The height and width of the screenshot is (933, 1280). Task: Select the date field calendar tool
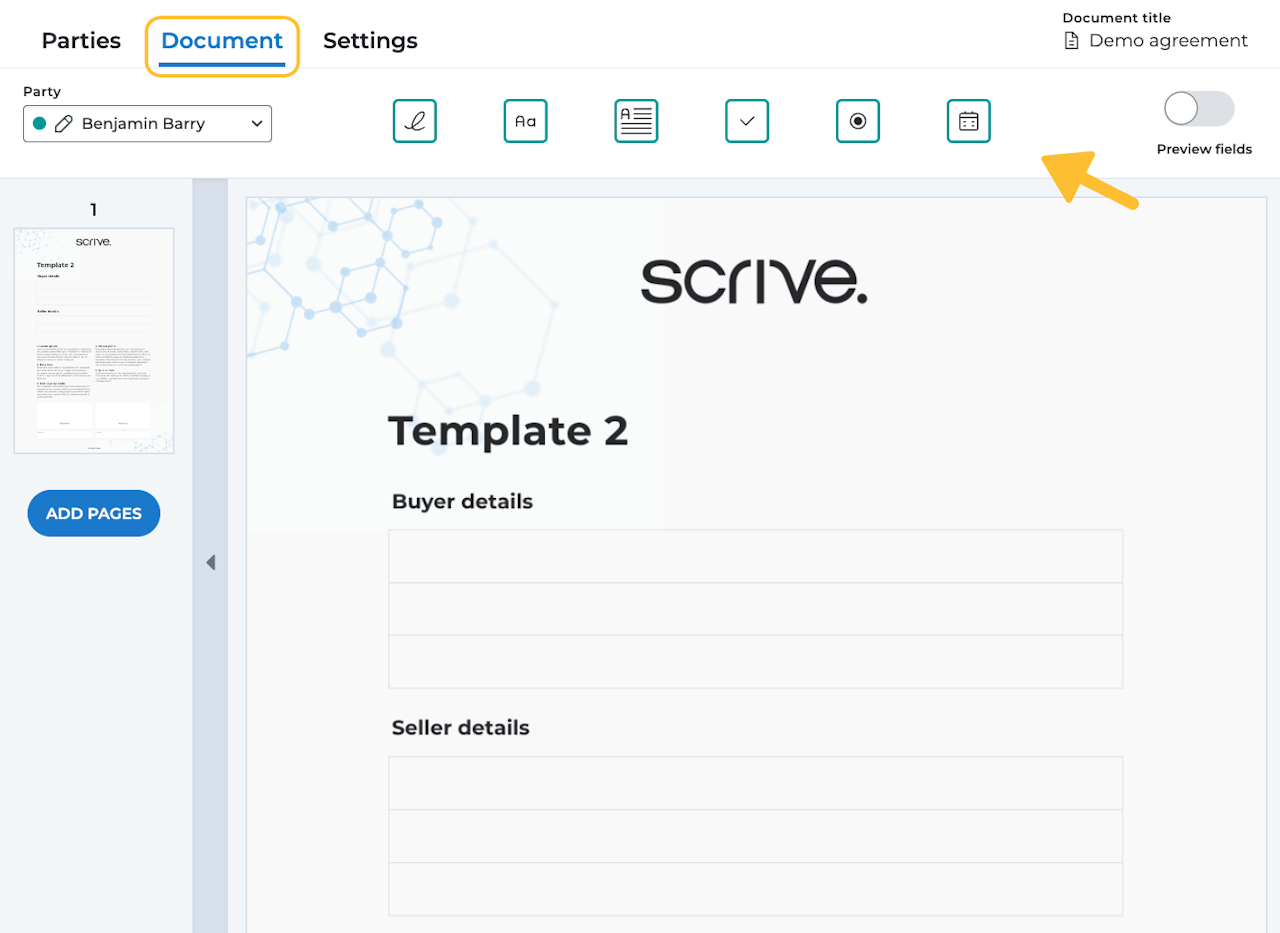969,121
